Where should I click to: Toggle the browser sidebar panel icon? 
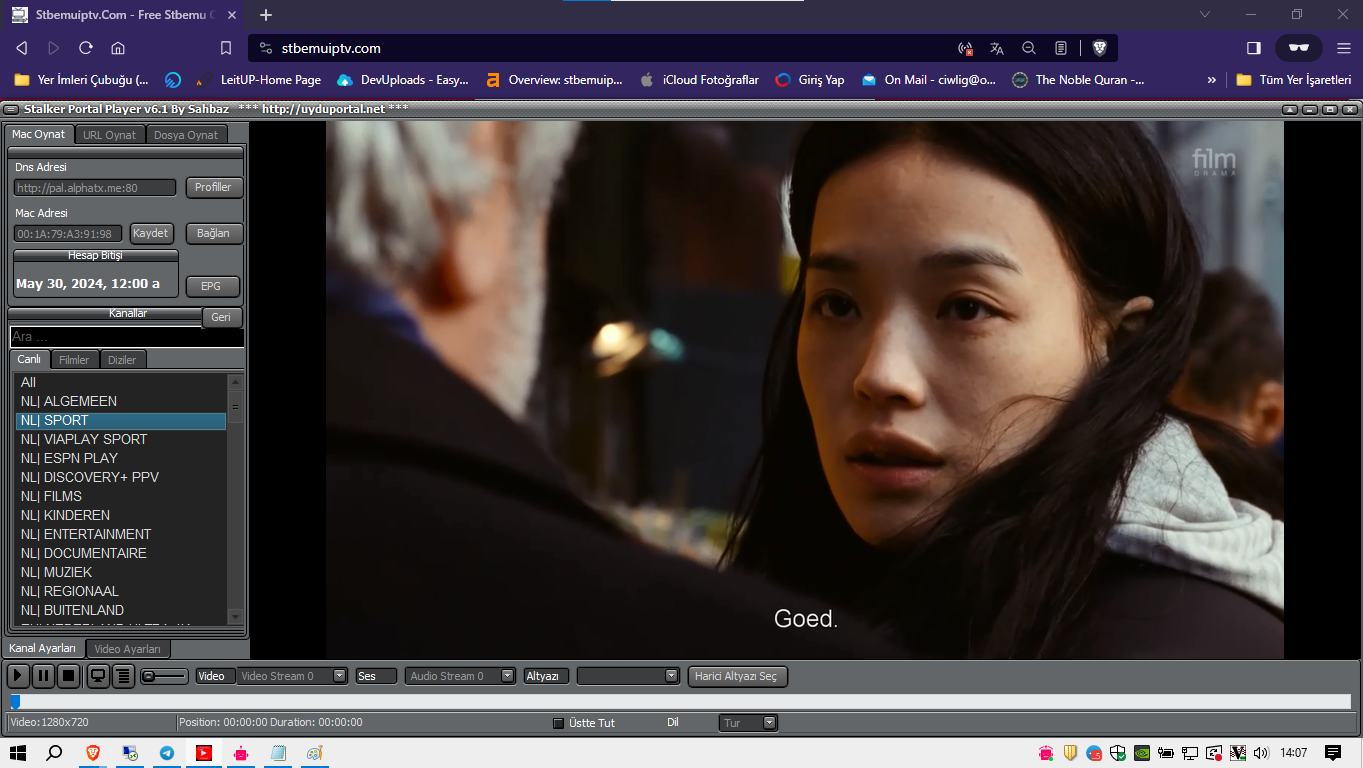point(1254,48)
